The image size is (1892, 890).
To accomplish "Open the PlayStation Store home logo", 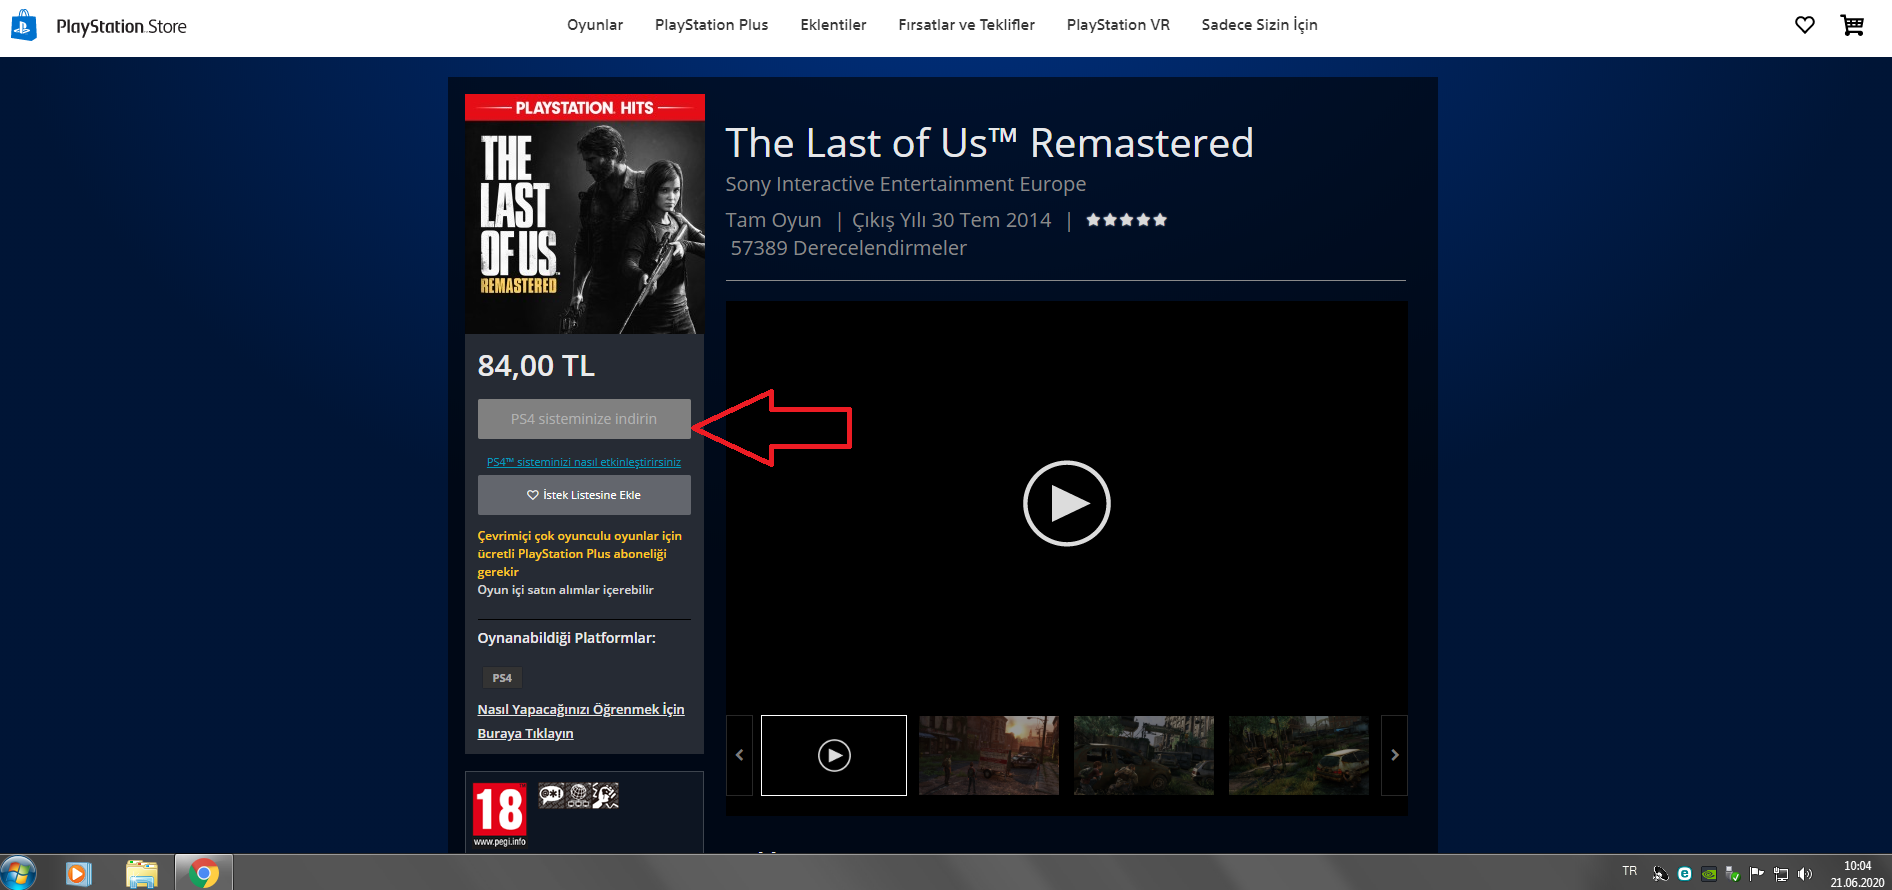I will pyautogui.click(x=99, y=26).
